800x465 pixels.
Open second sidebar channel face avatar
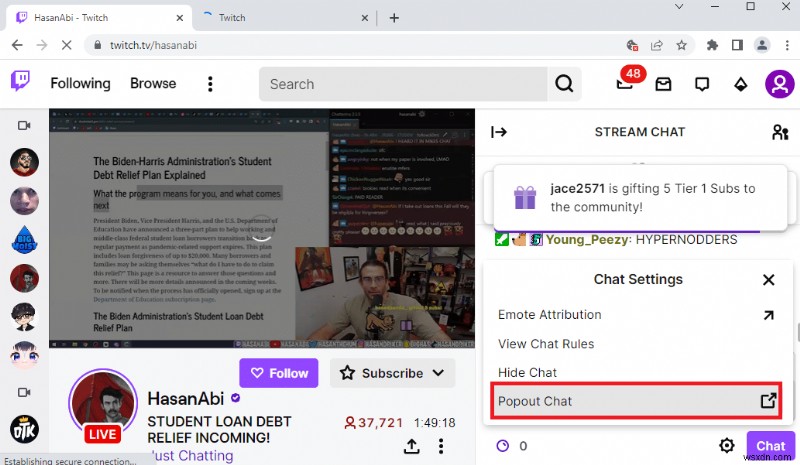coord(24,201)
